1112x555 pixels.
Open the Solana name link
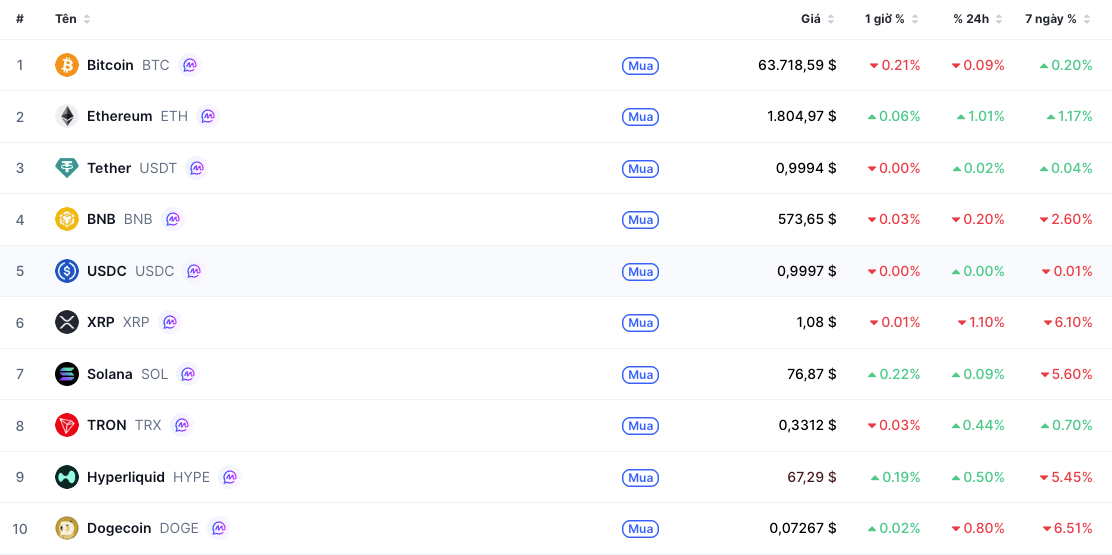(110, 374)
